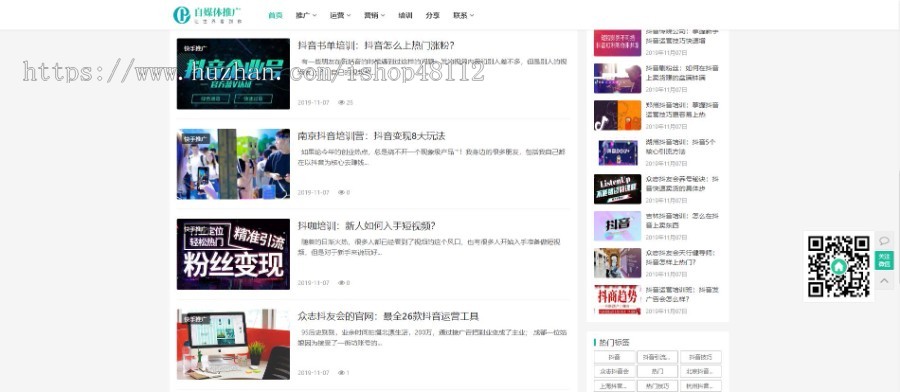900x392 pixels.
Task: Open the 分享 nav item
Action: [x=433, y=15]
